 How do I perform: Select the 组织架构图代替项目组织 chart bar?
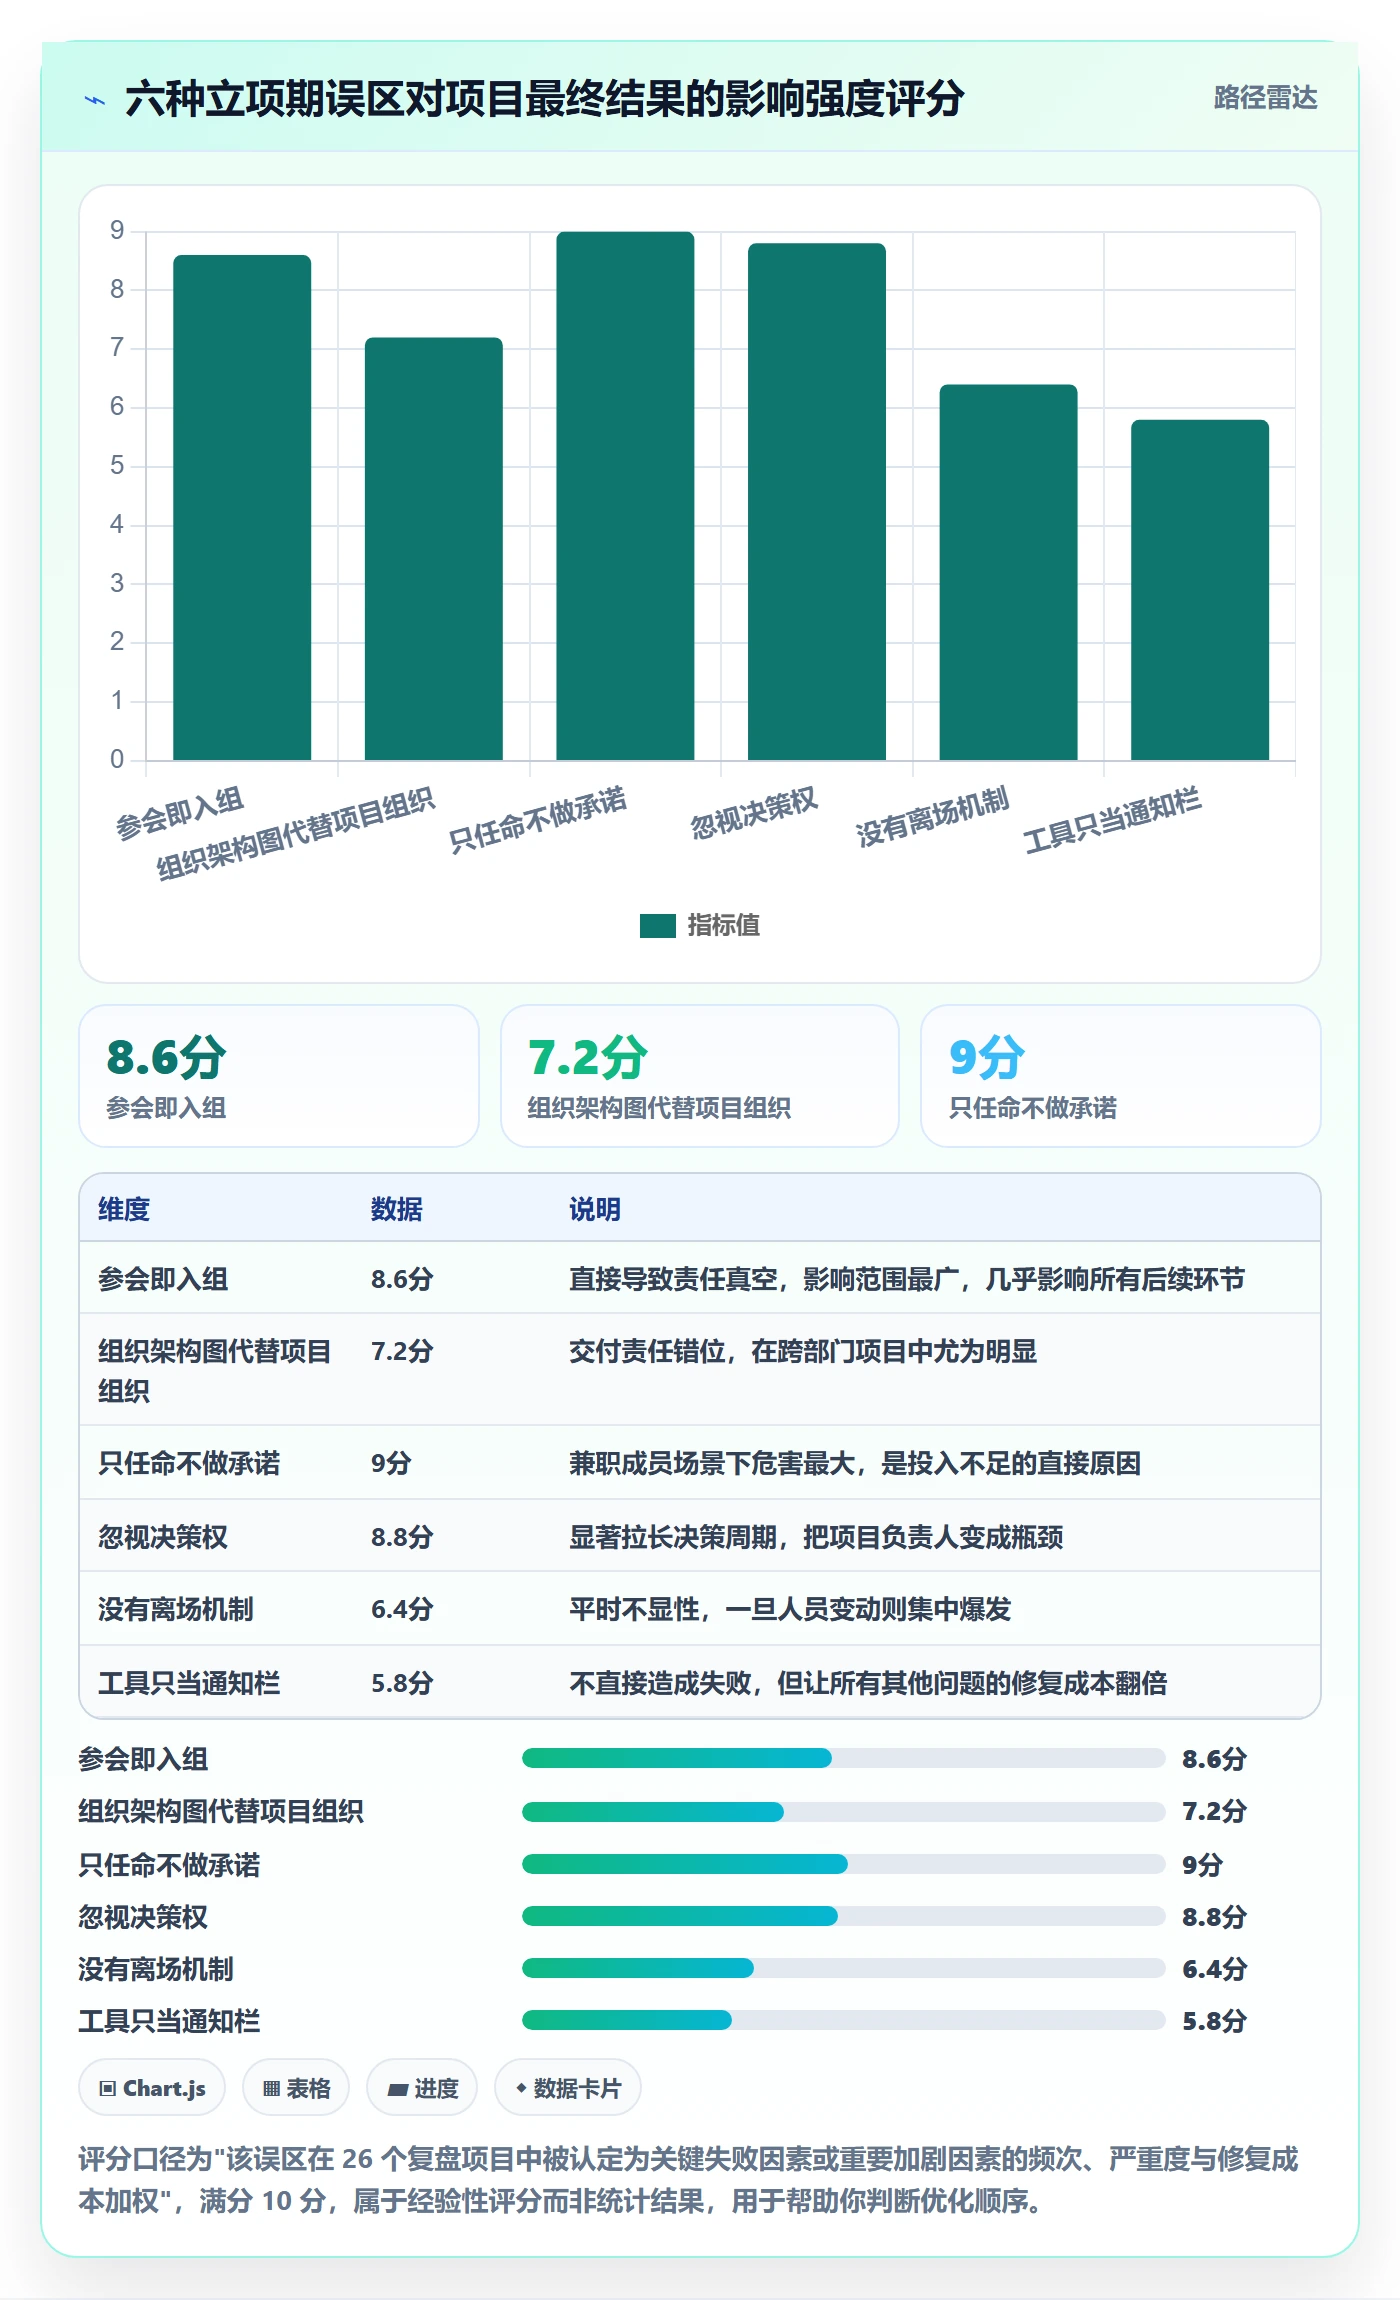click(434, 549)
